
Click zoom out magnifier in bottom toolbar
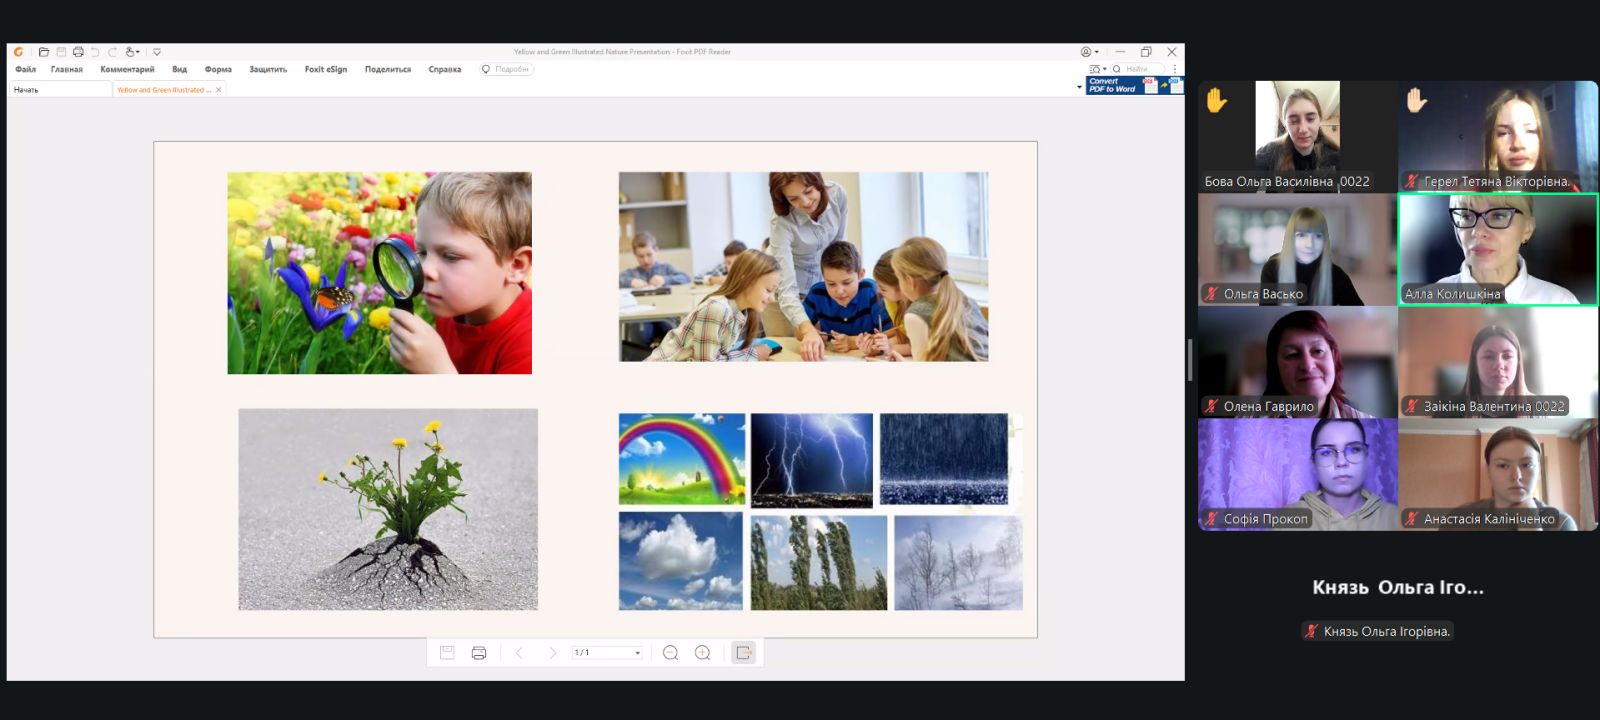670,653
